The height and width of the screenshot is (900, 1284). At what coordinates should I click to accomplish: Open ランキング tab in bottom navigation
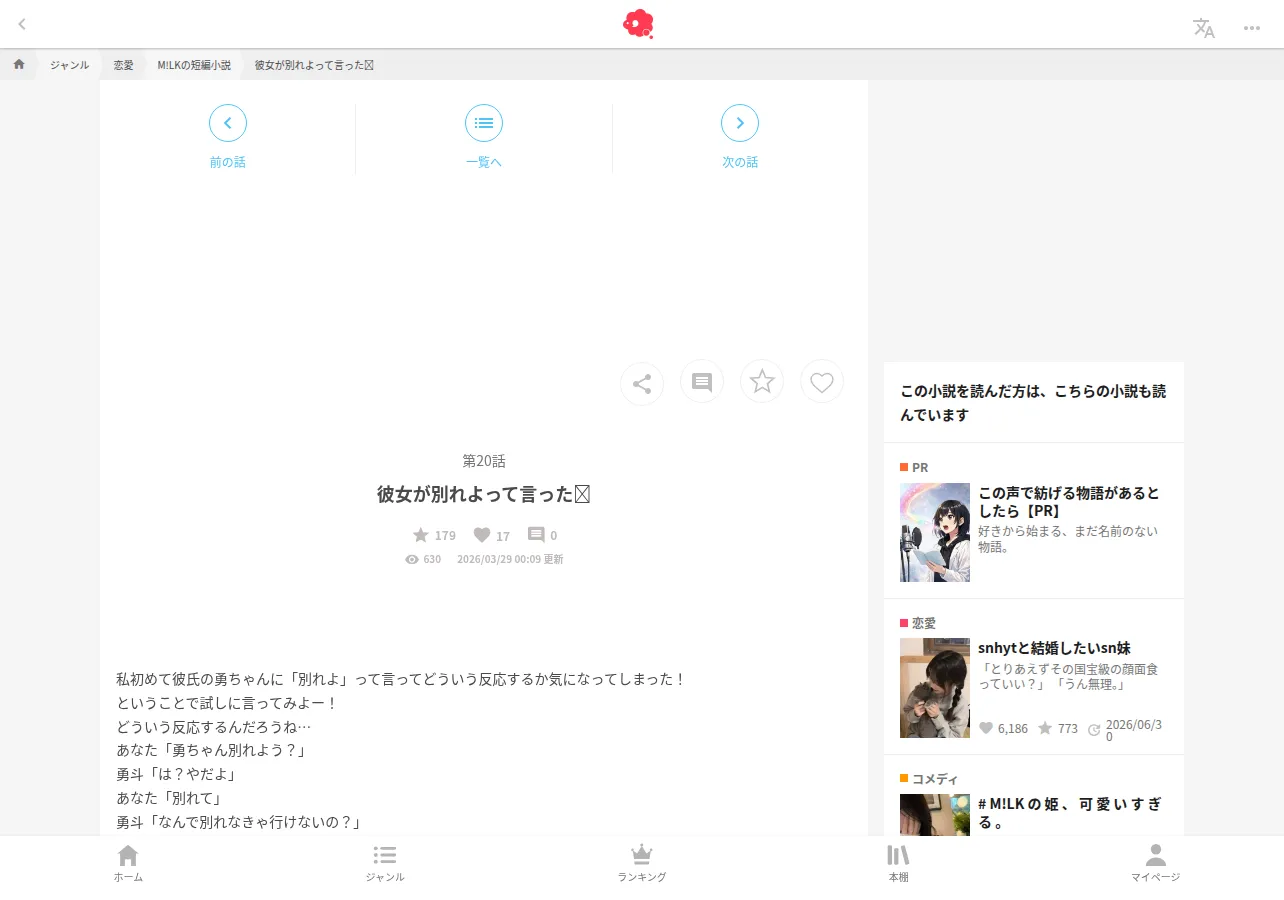[642, 864]
